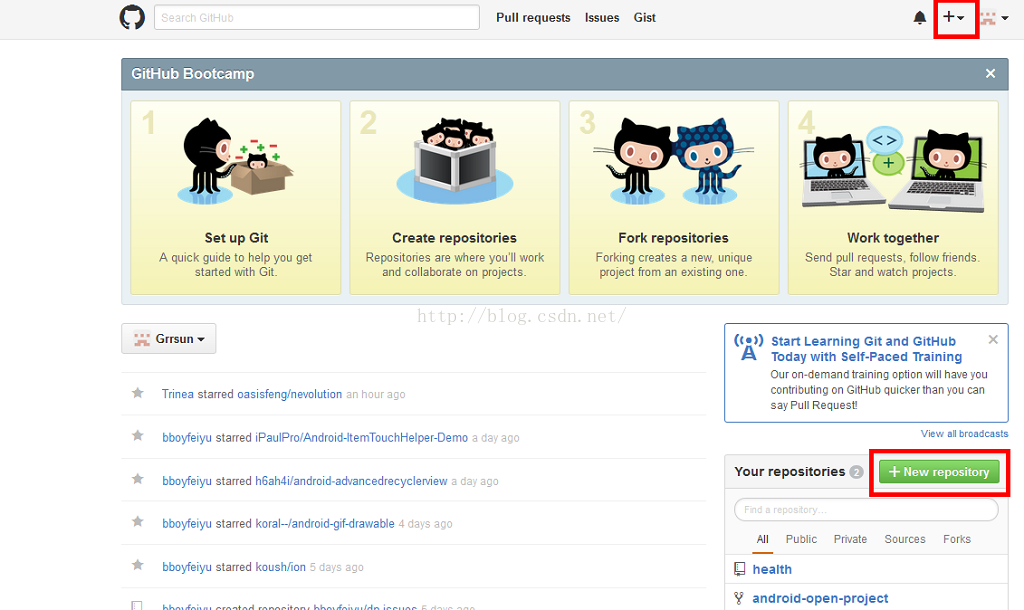Click bboyfeiyu in the koush/ion row
The image size is (1024, 610).
[187, 567]
